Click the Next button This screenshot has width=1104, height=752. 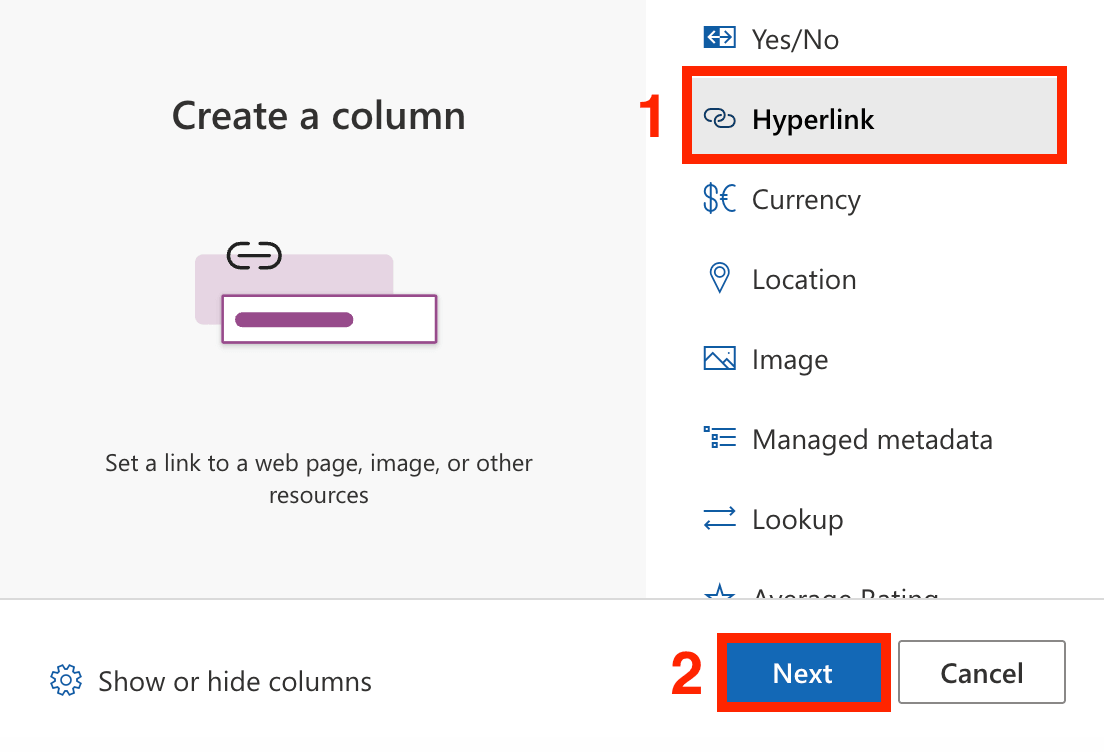click(x=803, y=672)
